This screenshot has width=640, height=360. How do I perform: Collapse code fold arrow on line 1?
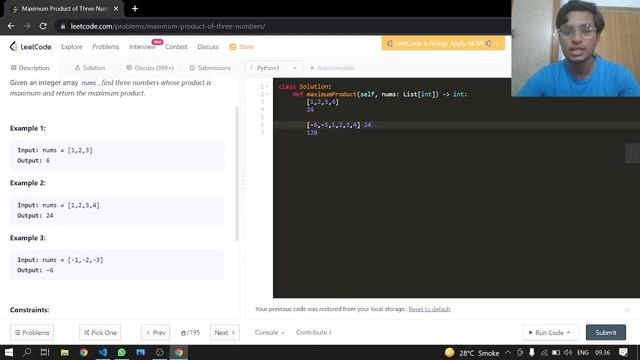coord(267,87)
